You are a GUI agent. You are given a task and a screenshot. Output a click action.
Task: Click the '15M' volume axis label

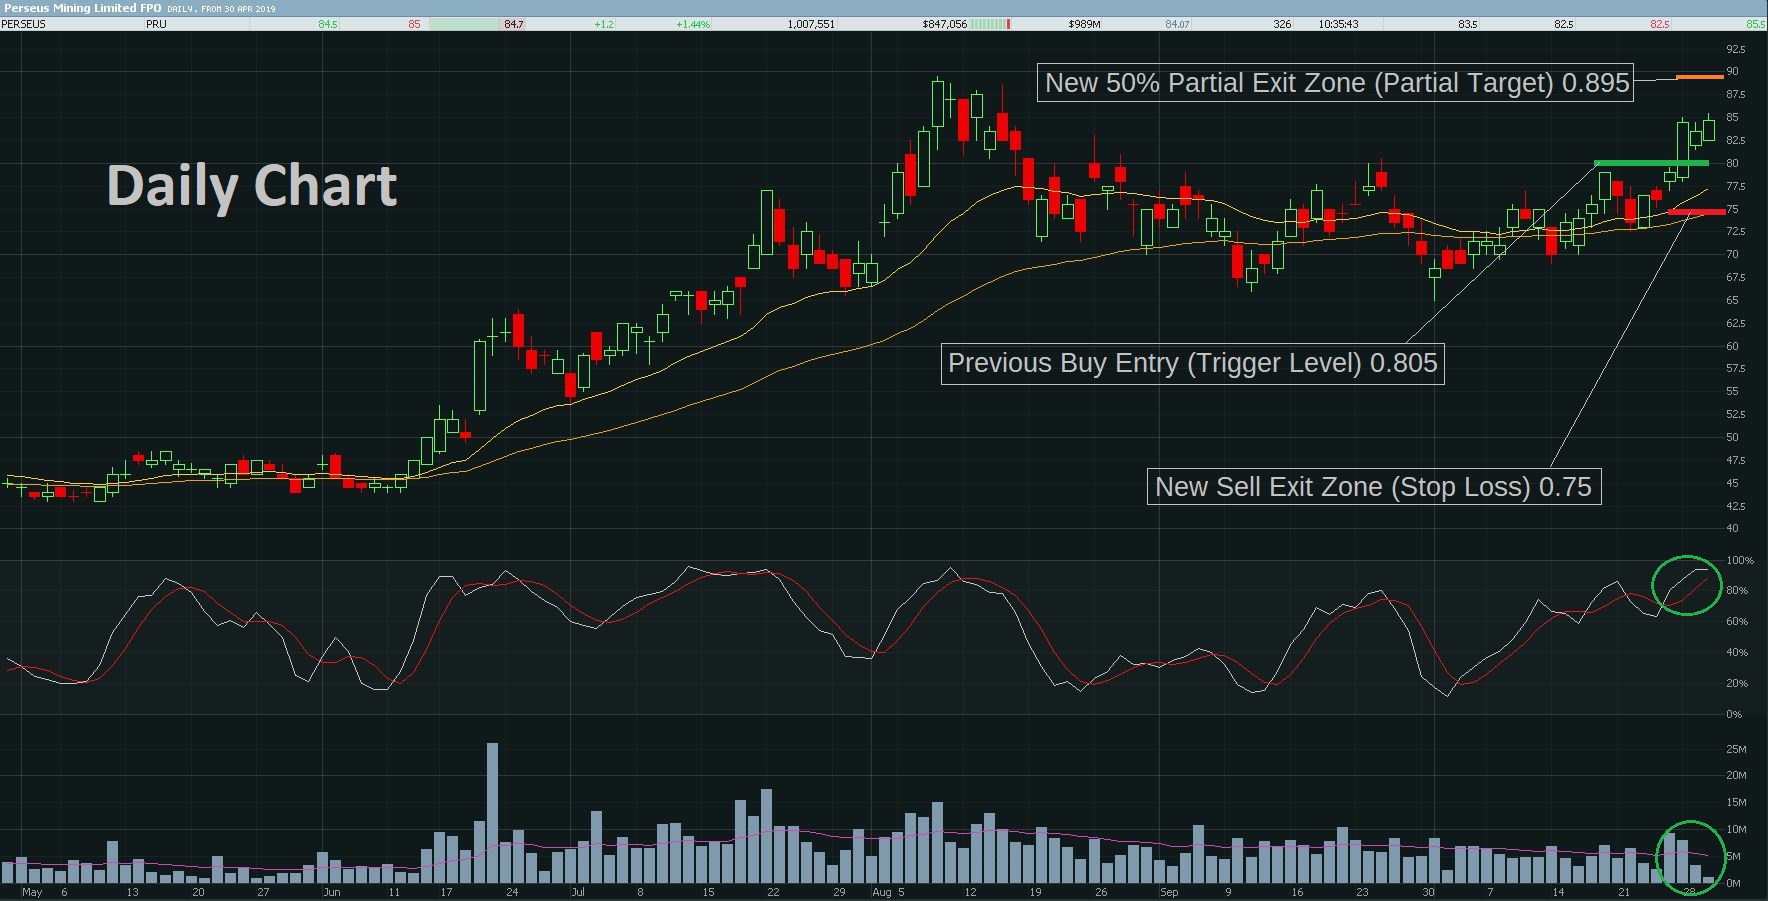click(1737, 803)
